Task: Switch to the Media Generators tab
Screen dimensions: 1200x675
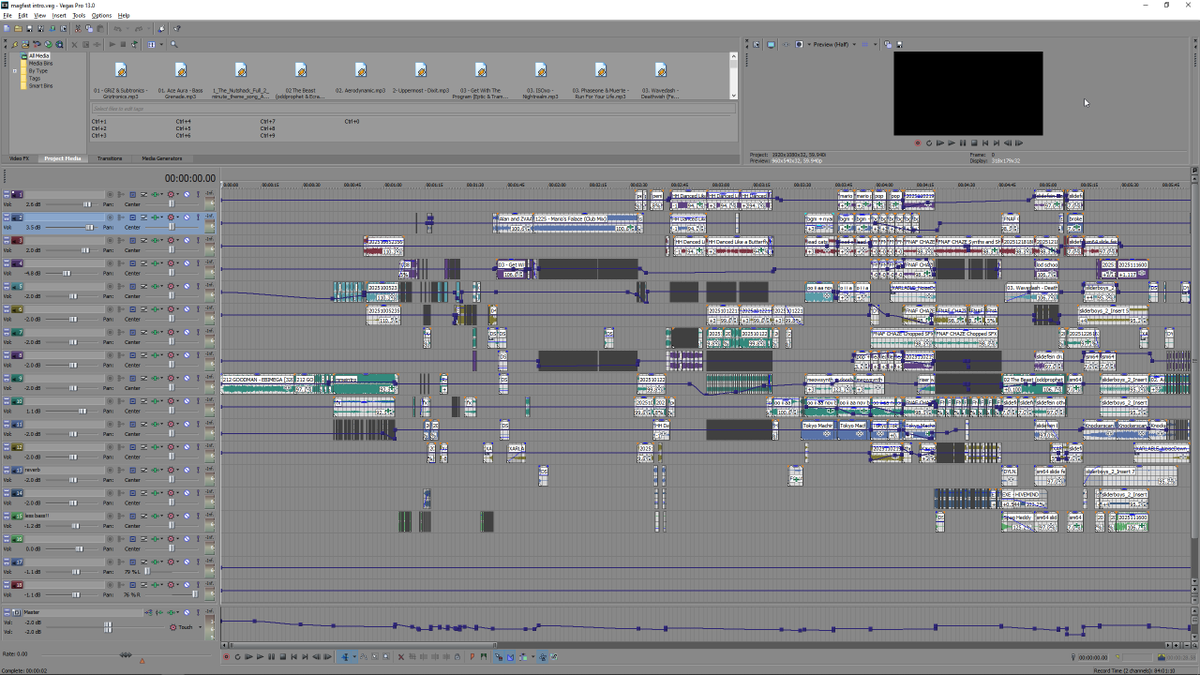Action: point(162,158)
